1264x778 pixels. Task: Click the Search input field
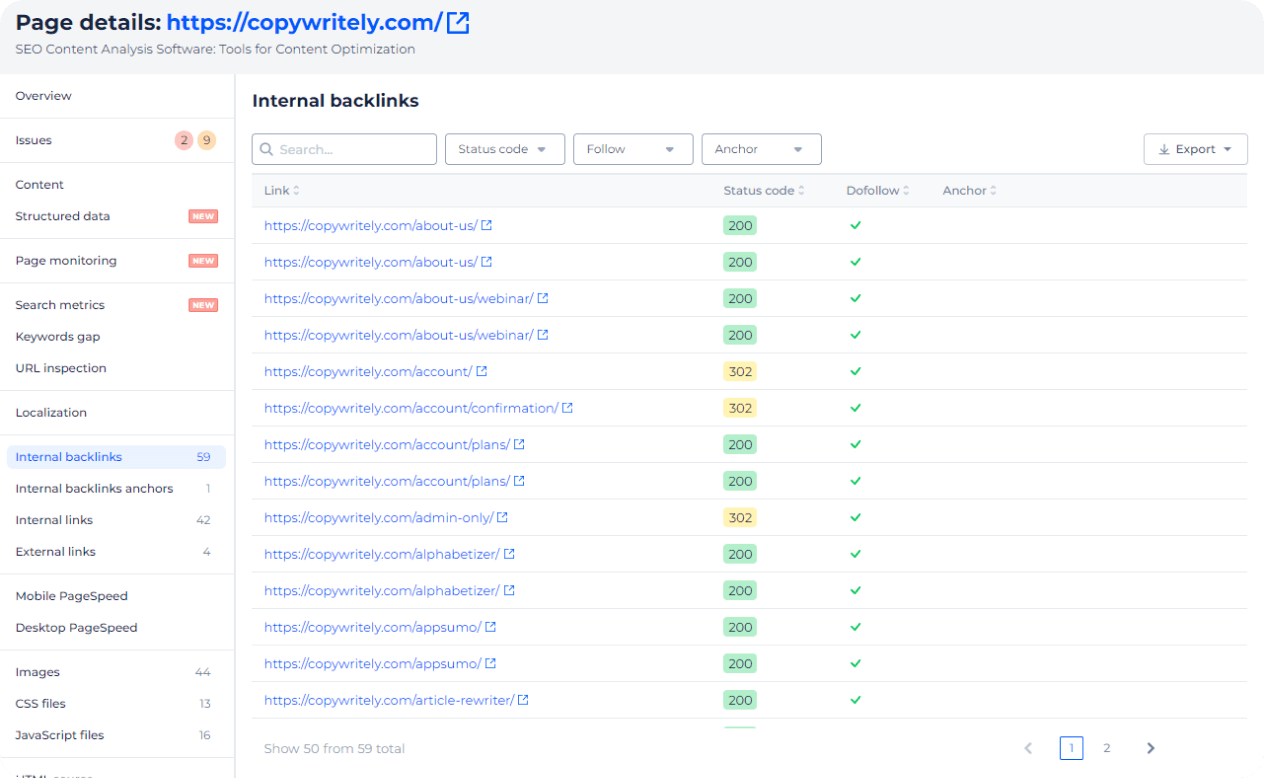click(344, 149)
